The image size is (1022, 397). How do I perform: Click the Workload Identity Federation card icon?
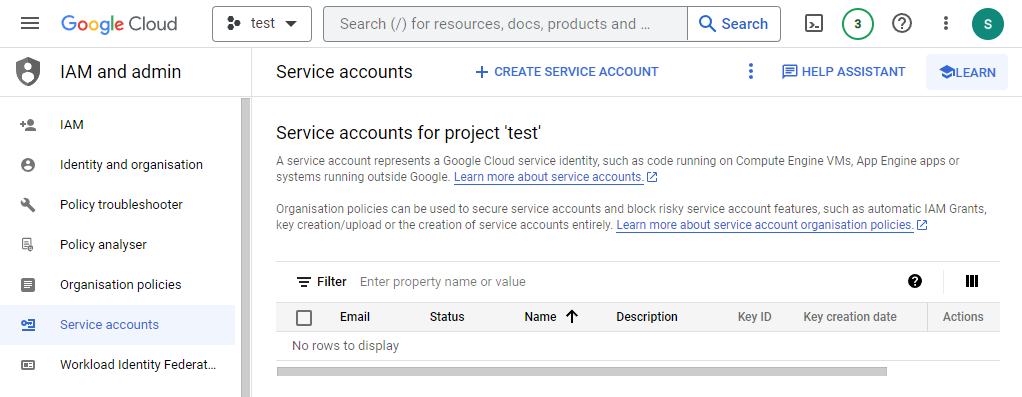28,365
